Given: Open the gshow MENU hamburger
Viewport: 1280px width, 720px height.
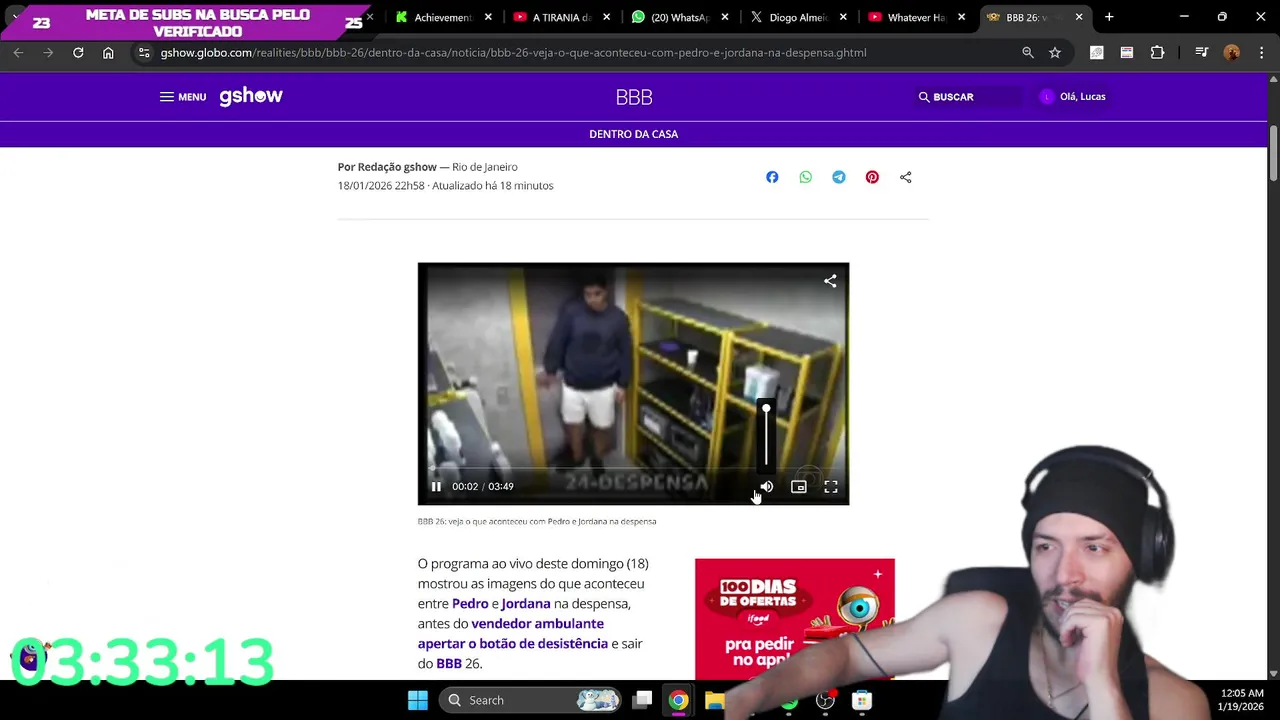Looking at the screenshot, I should point(183,97).
